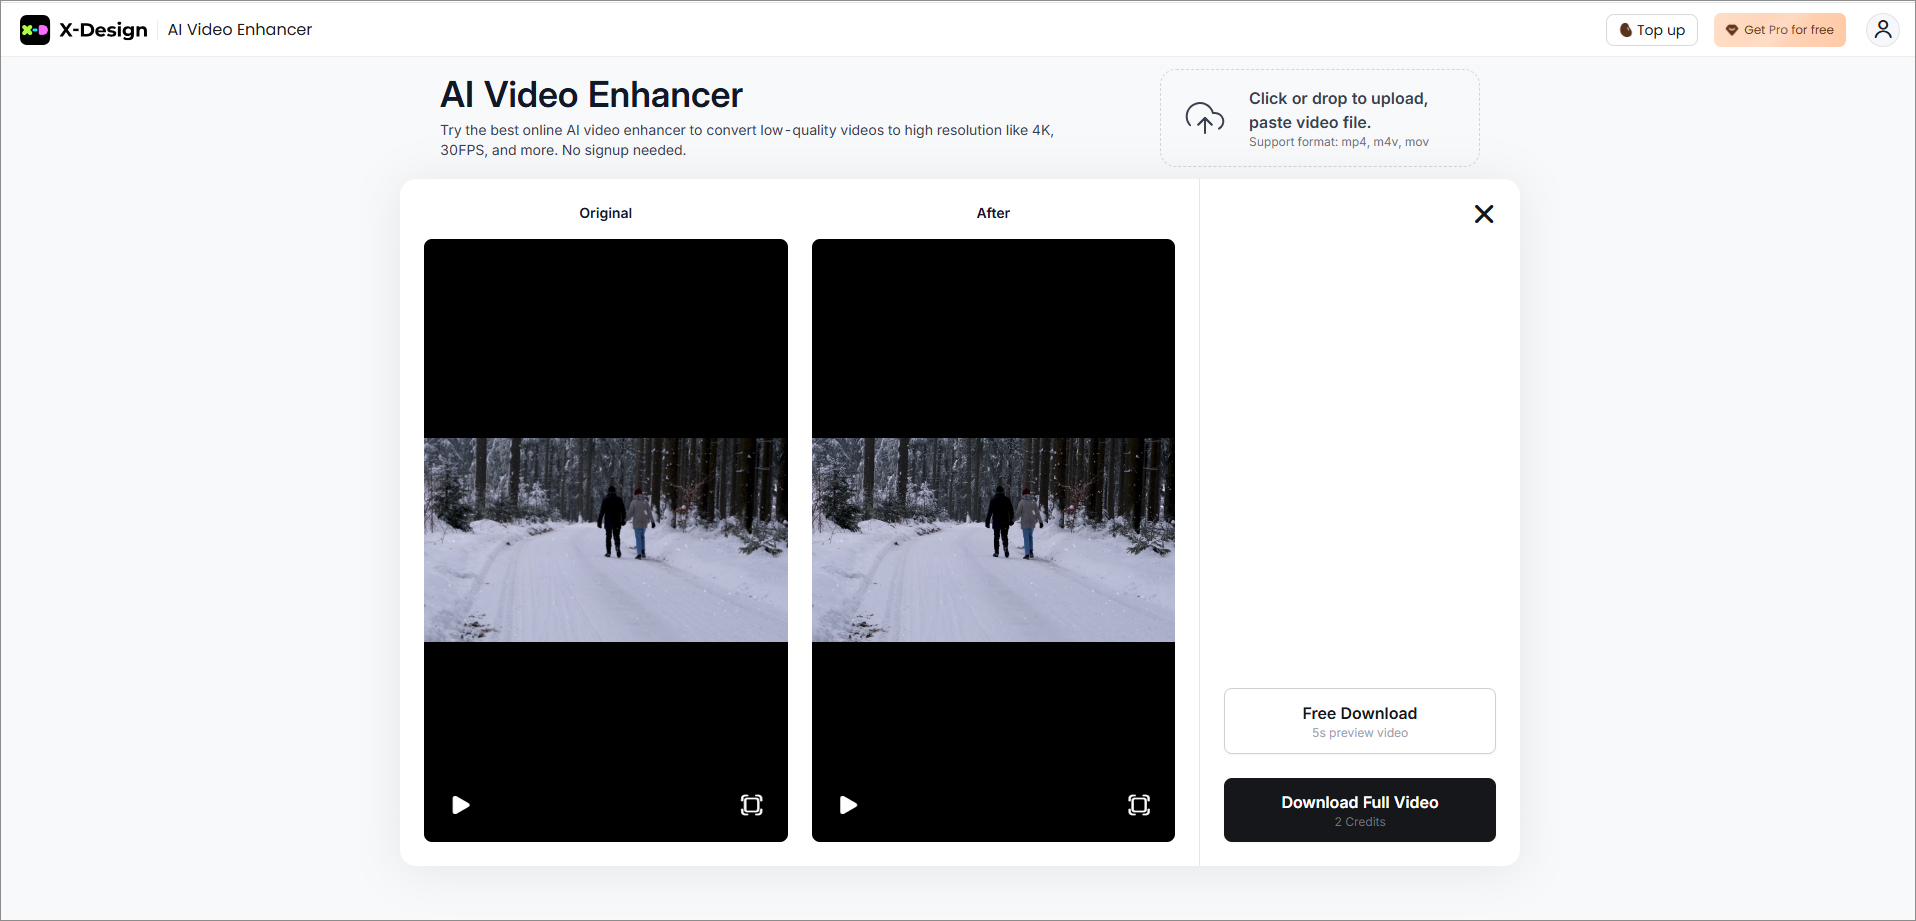Image resolution: width=1916 pixels, height=921 pixels.
Task: Click the After video preview frame
Action: click(x=993, y=540)
